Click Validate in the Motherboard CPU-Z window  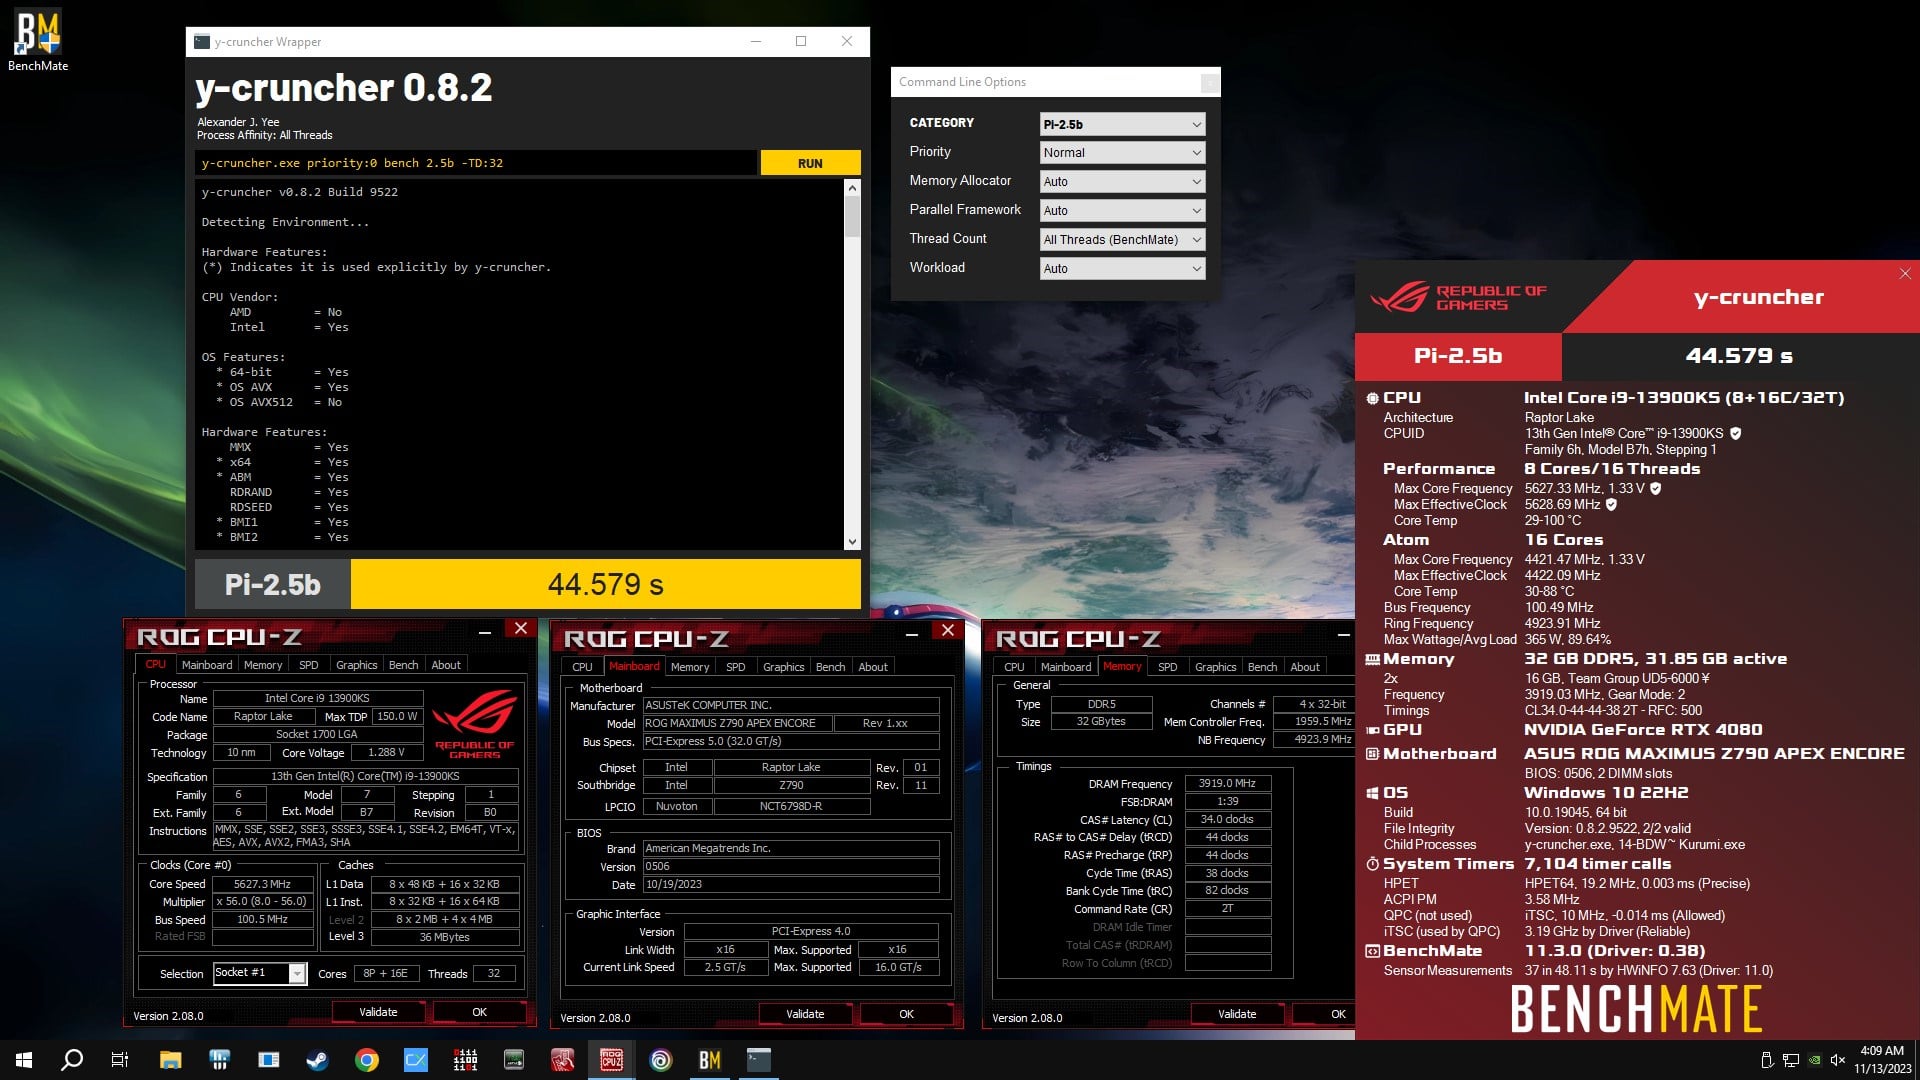805,1014
